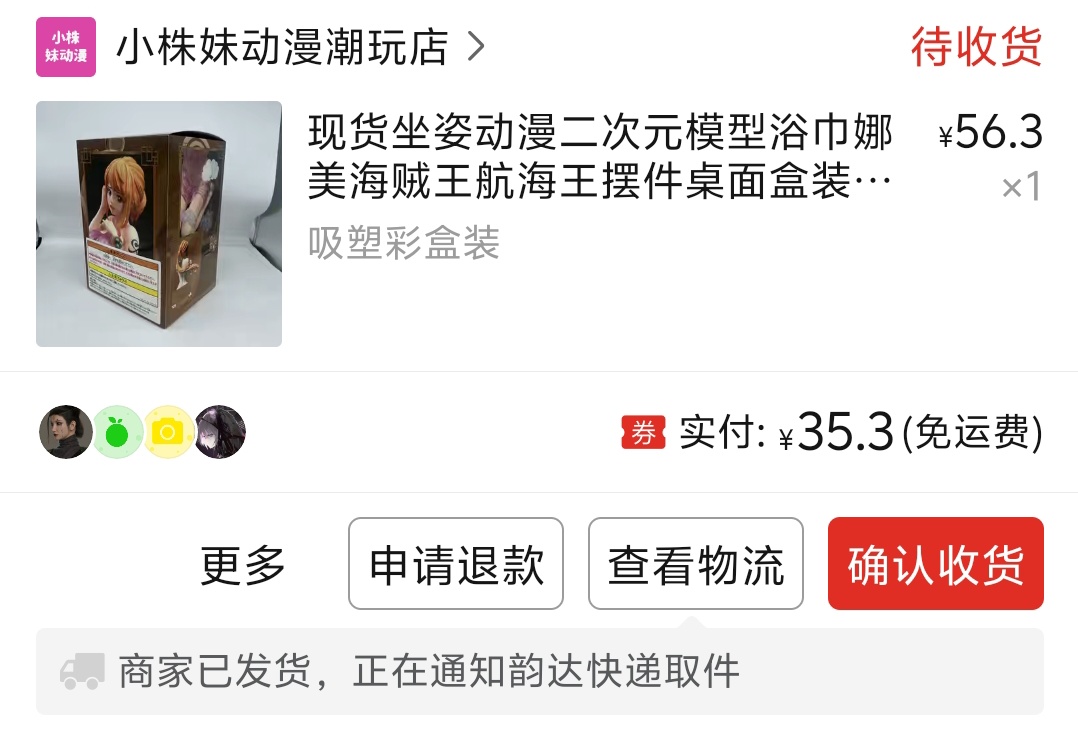Tap the red 券 coupon badge

tap(644, 433)
